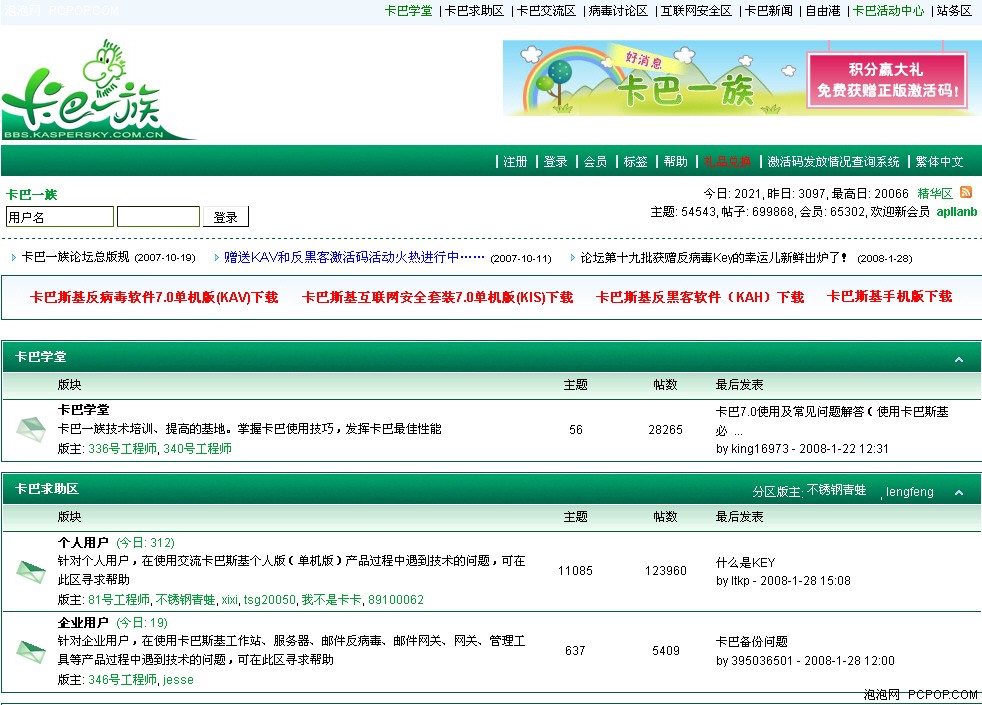Open 会员 in the green bar
982x705 pixels.
pyautogui.click(x=595, y=162)
